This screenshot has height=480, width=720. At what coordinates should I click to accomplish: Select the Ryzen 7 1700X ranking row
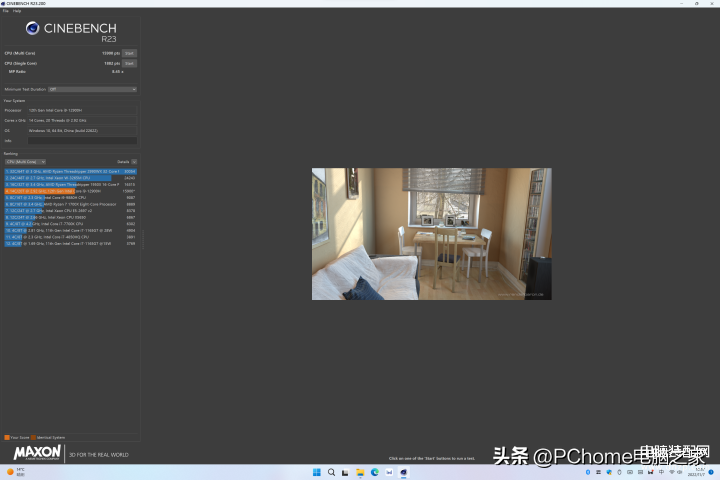(71, 204)
